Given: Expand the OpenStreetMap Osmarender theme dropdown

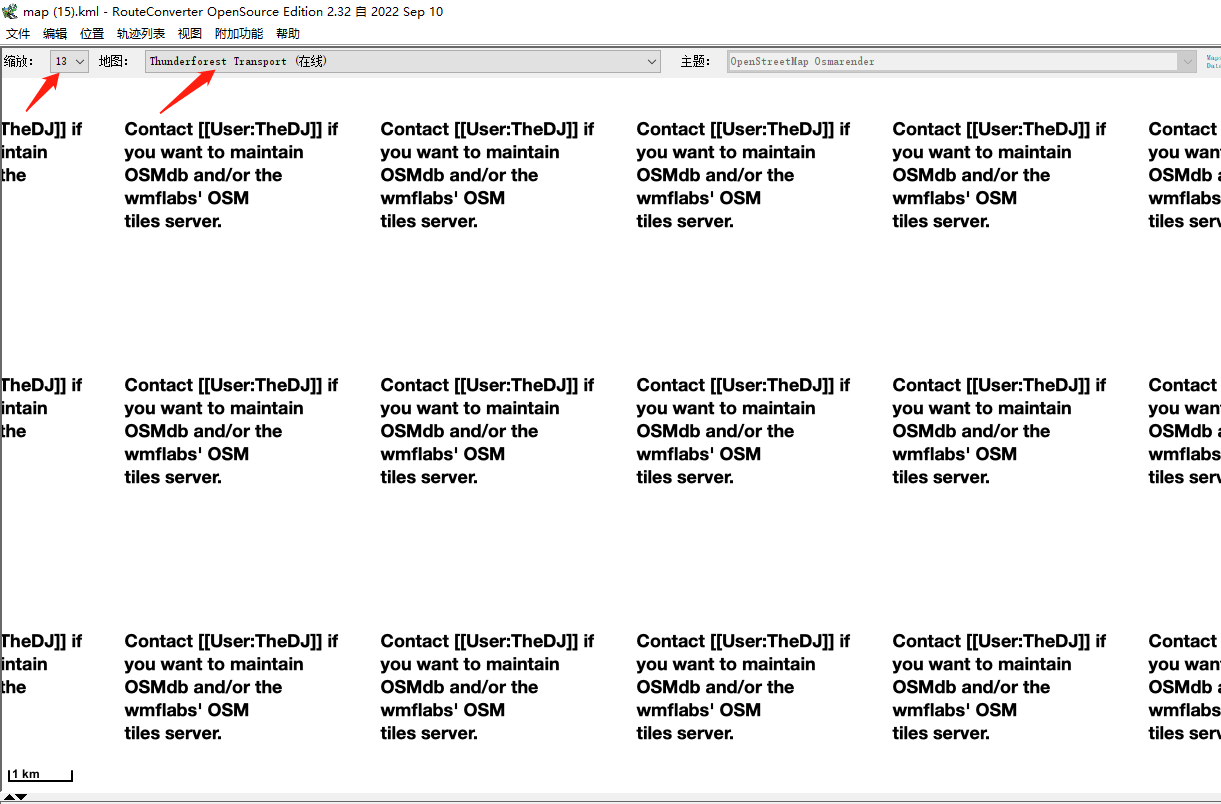Looking at the screenshot, I should [x=961, y=62].
